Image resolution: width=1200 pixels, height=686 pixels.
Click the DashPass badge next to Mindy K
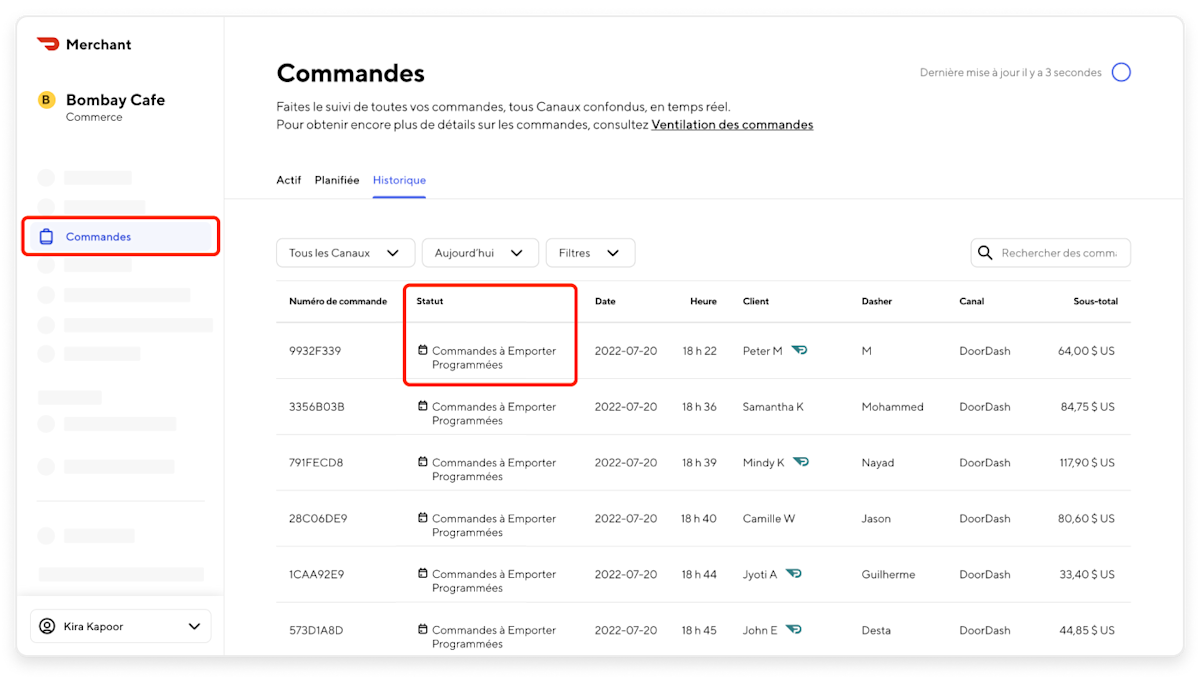[801, 463]
